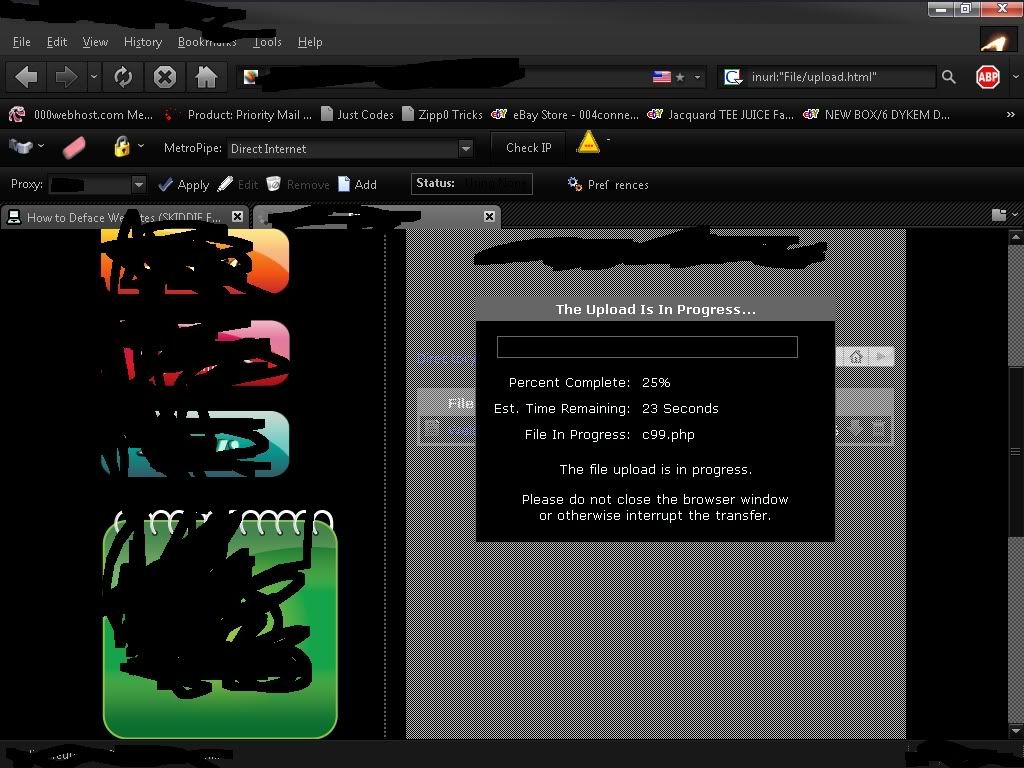Go forward with the Forward arrow
This screenshot has width=1024, height=768.
(65, 77)
